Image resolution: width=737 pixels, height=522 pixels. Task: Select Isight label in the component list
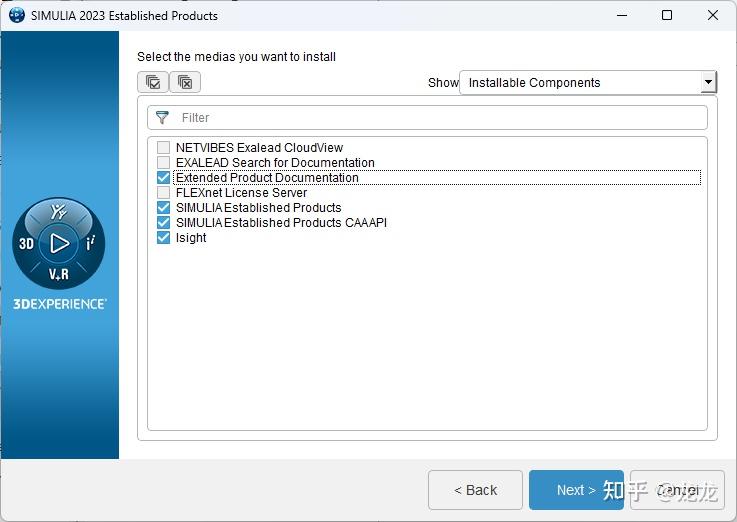coord(191,238)
